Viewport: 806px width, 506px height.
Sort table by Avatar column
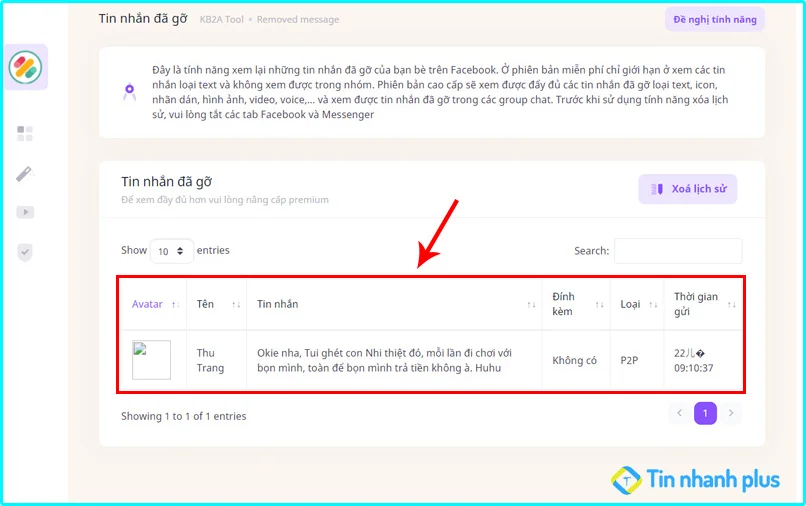click(155, 304)
